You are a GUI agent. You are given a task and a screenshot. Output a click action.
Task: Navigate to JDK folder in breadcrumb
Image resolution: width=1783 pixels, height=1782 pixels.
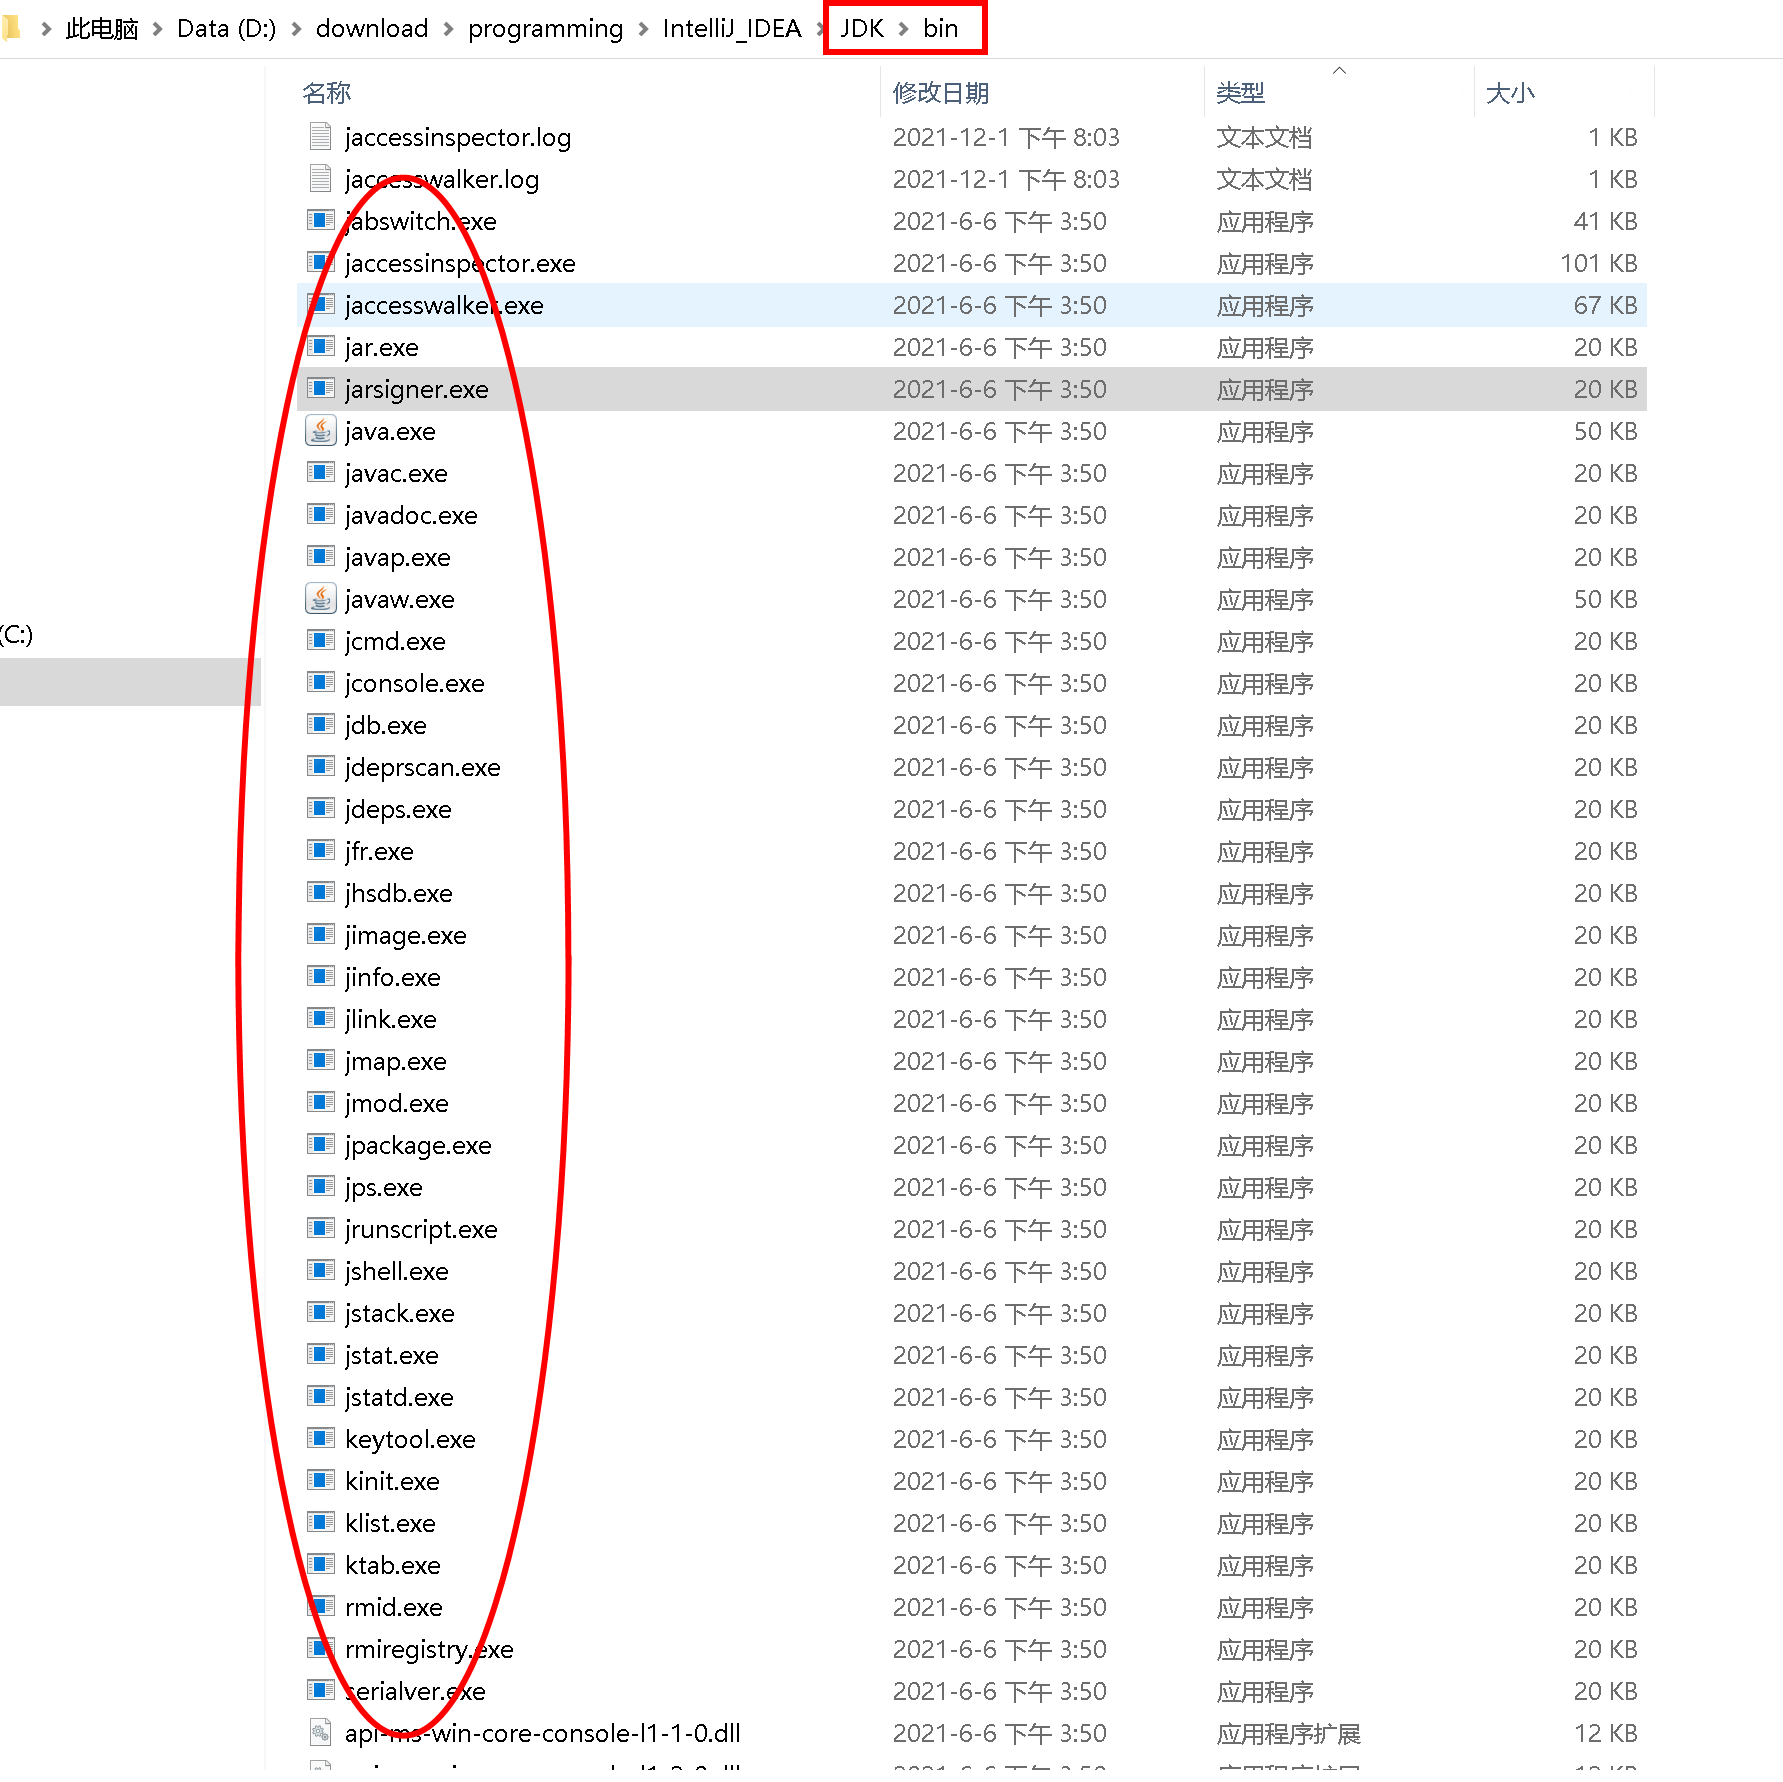pyautogui.click(x=862, y=29)
